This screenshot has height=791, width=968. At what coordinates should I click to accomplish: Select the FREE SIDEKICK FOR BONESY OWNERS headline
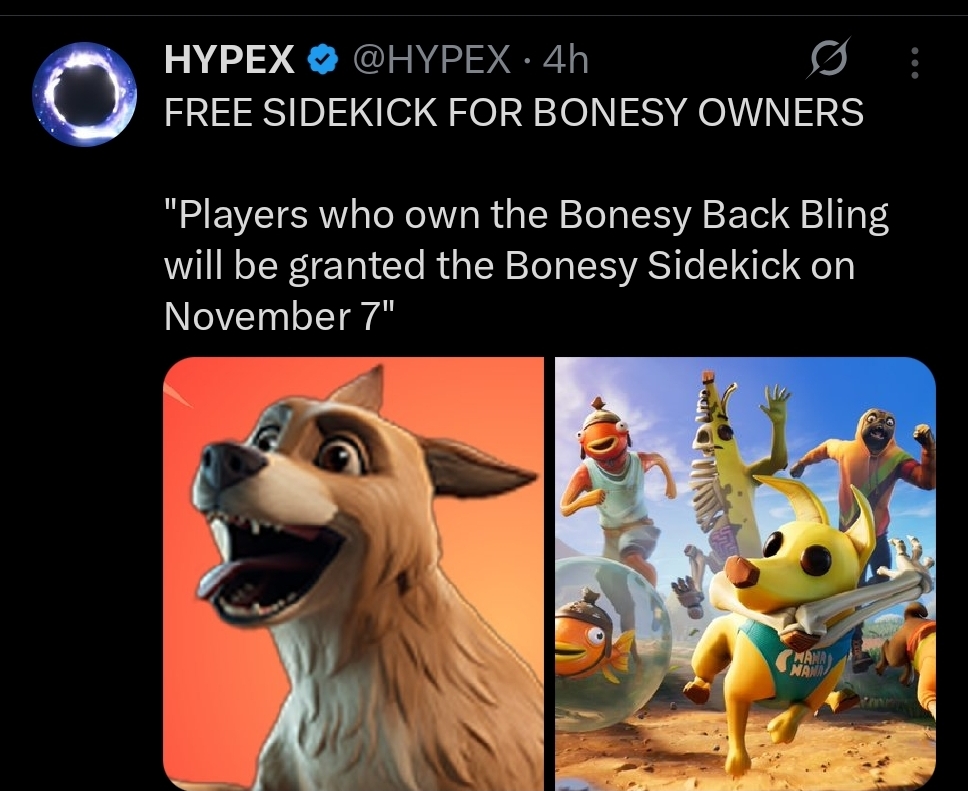[514, 112]
